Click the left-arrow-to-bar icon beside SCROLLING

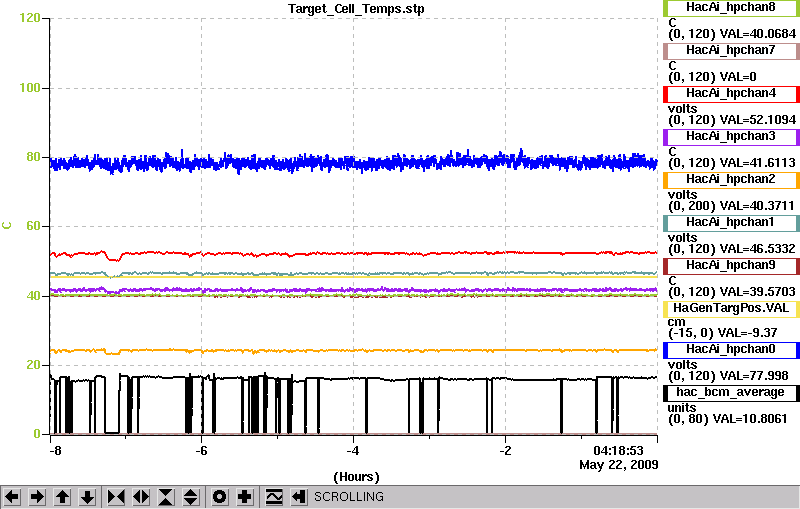click(299, 497)
